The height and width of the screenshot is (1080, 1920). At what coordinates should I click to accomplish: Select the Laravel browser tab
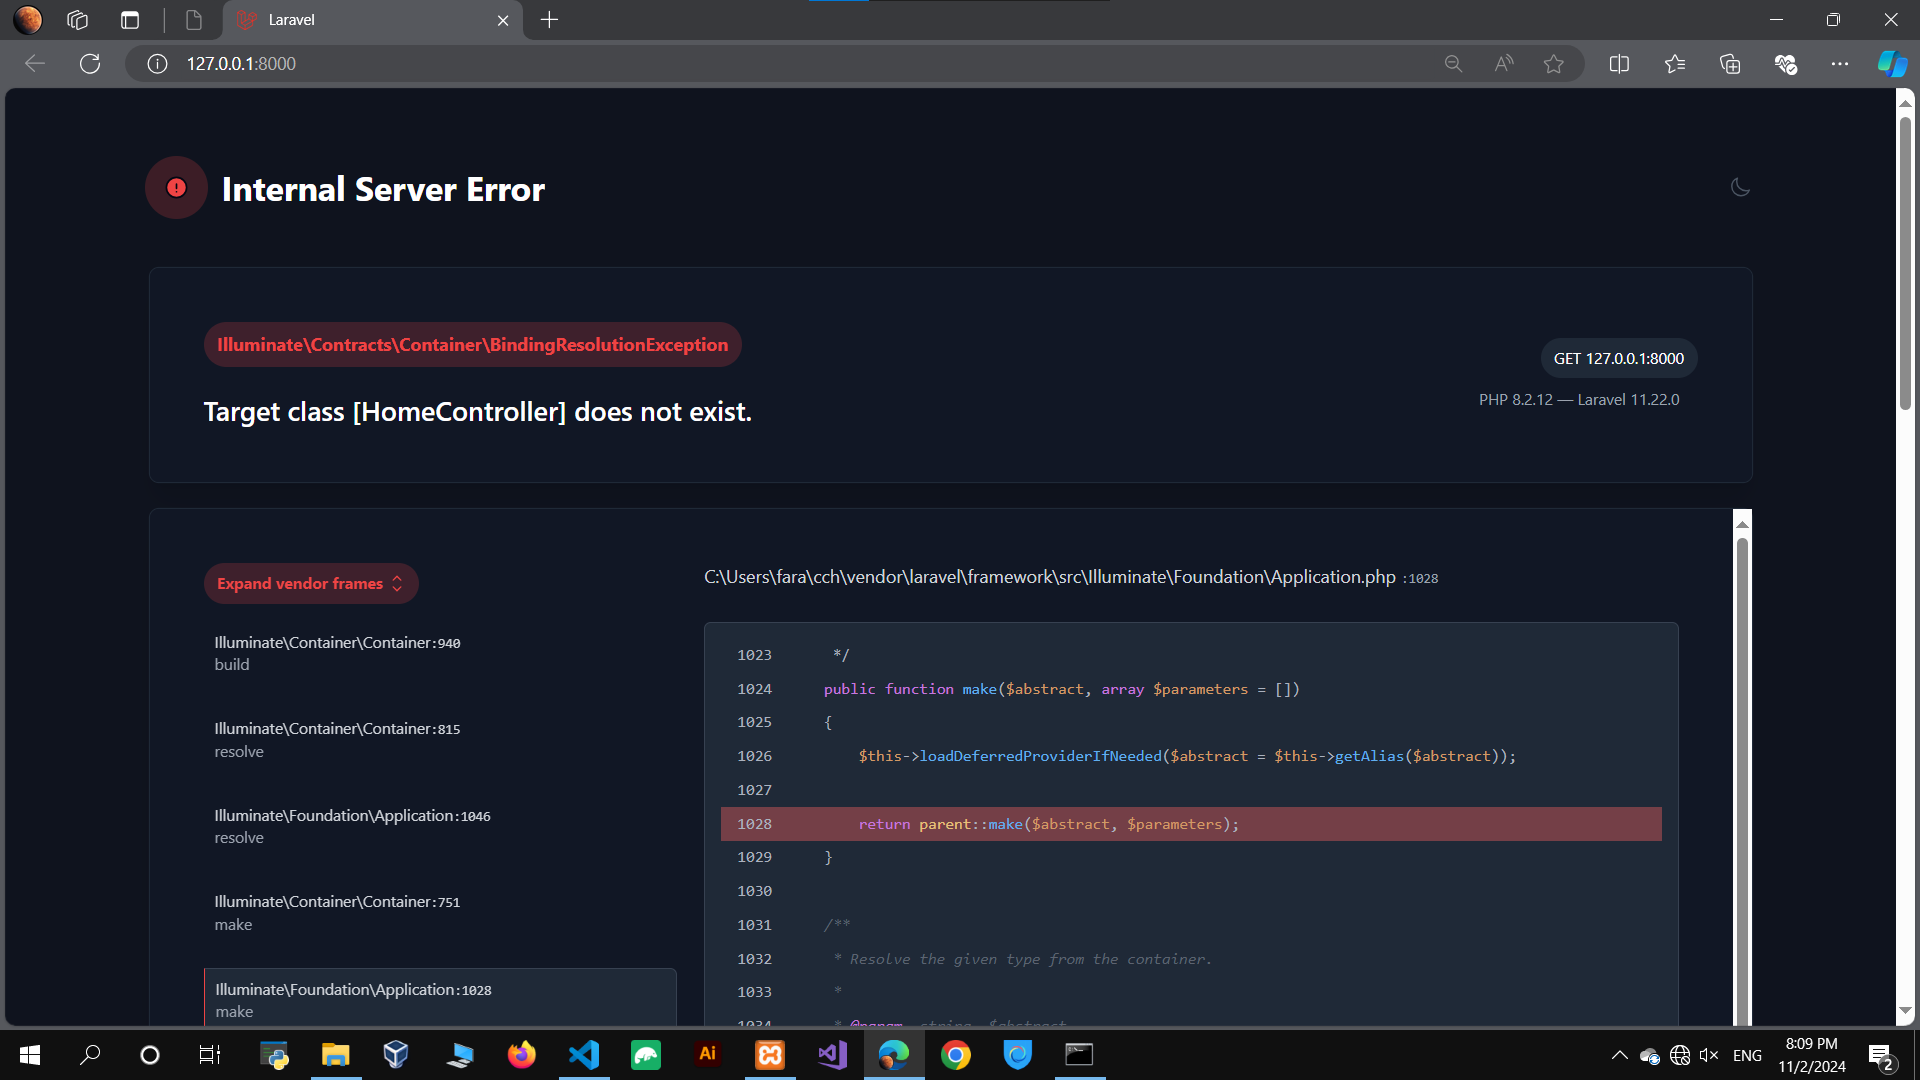coord(371,20)
